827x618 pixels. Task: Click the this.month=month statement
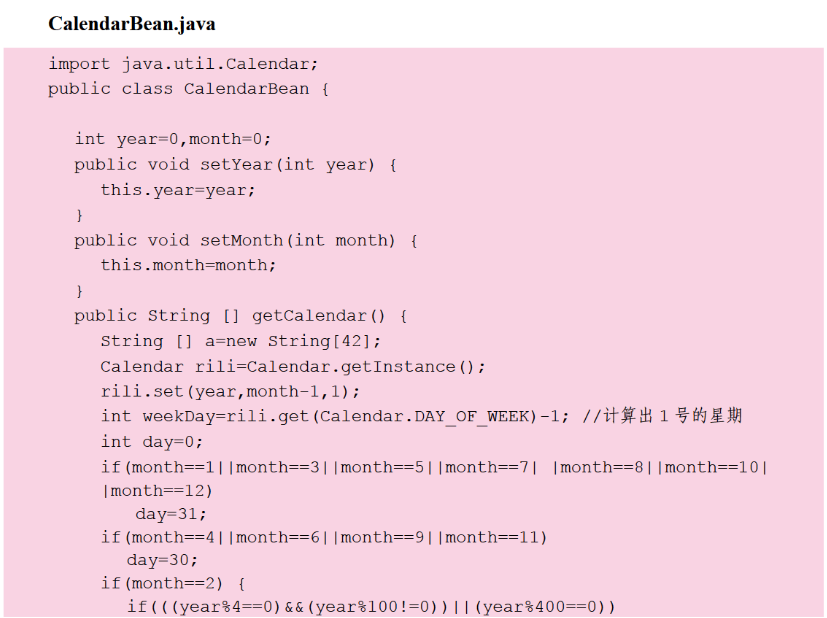coord(188,265)
